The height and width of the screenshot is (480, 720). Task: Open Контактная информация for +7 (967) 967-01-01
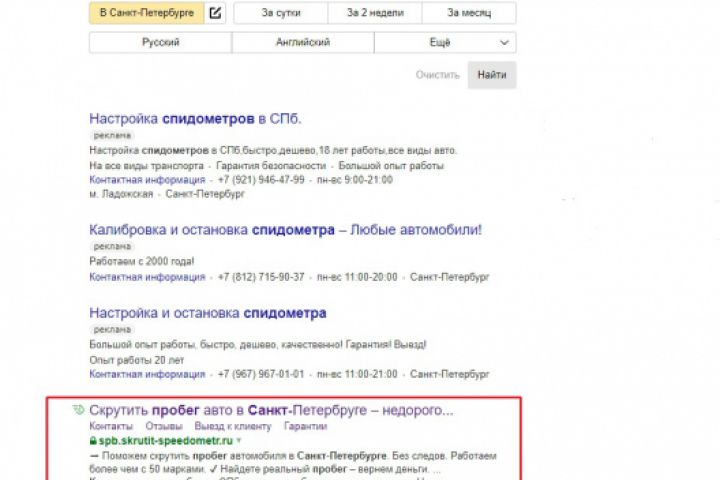pyautogui.click(x=147, y=374)
